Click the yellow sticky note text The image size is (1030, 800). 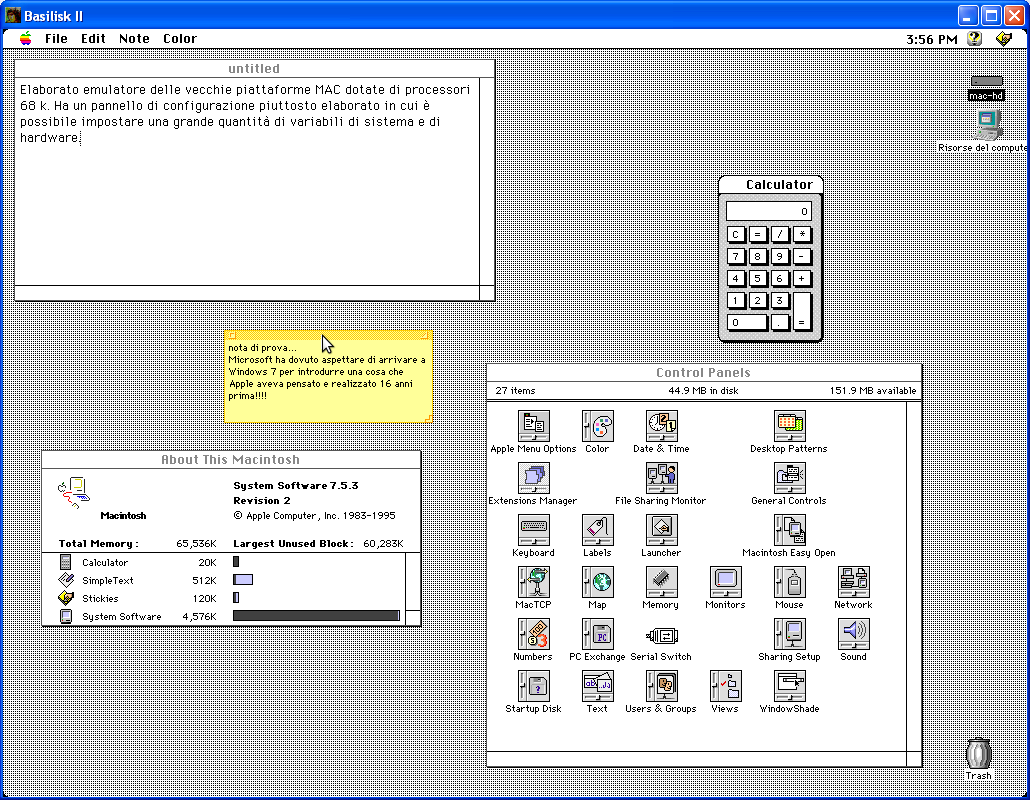[x=326, y=372]
